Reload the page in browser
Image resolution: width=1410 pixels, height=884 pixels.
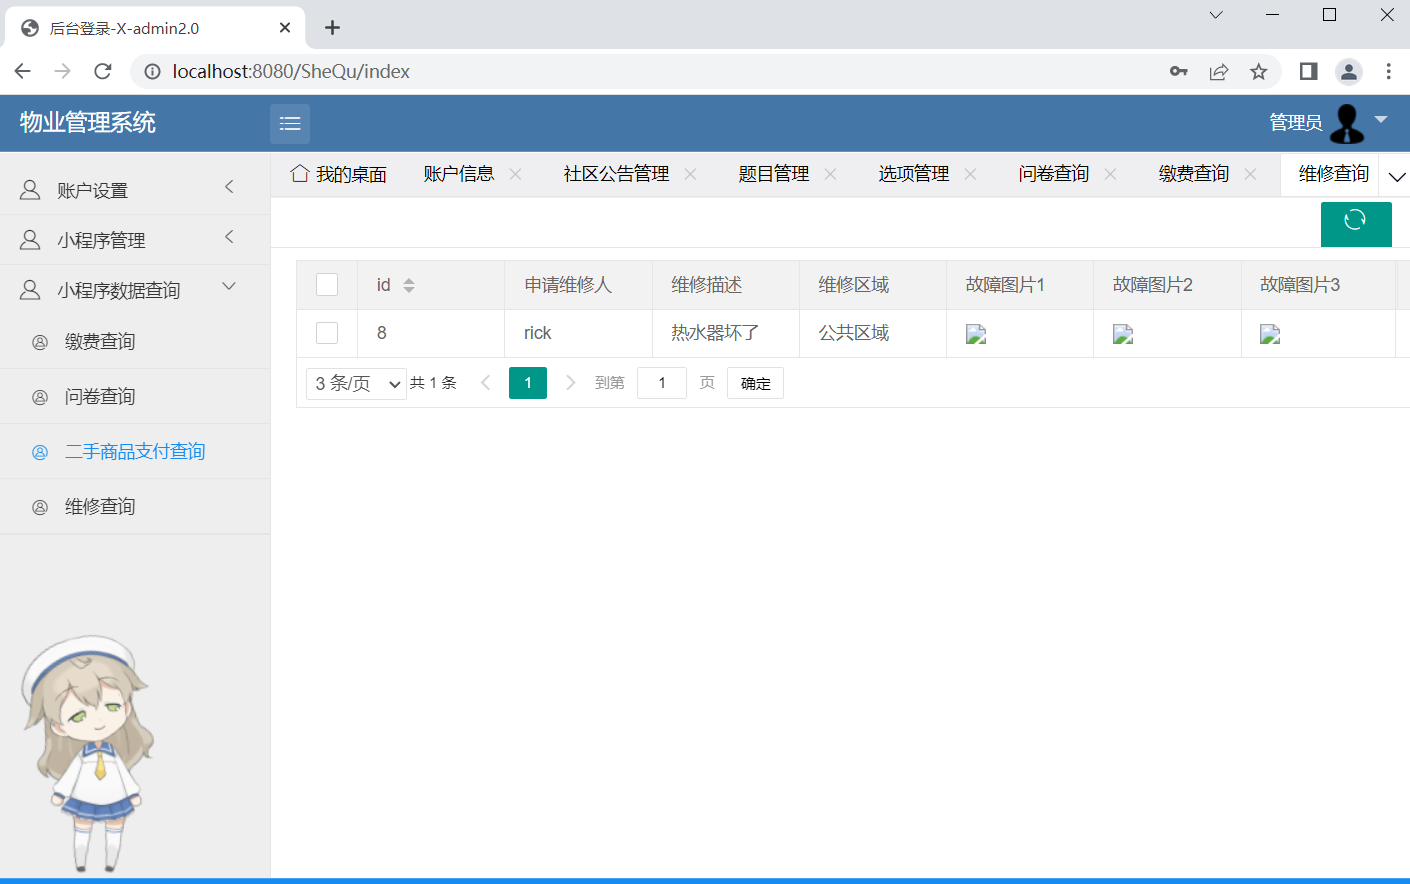pyautogui.click(x=102, y=71)
